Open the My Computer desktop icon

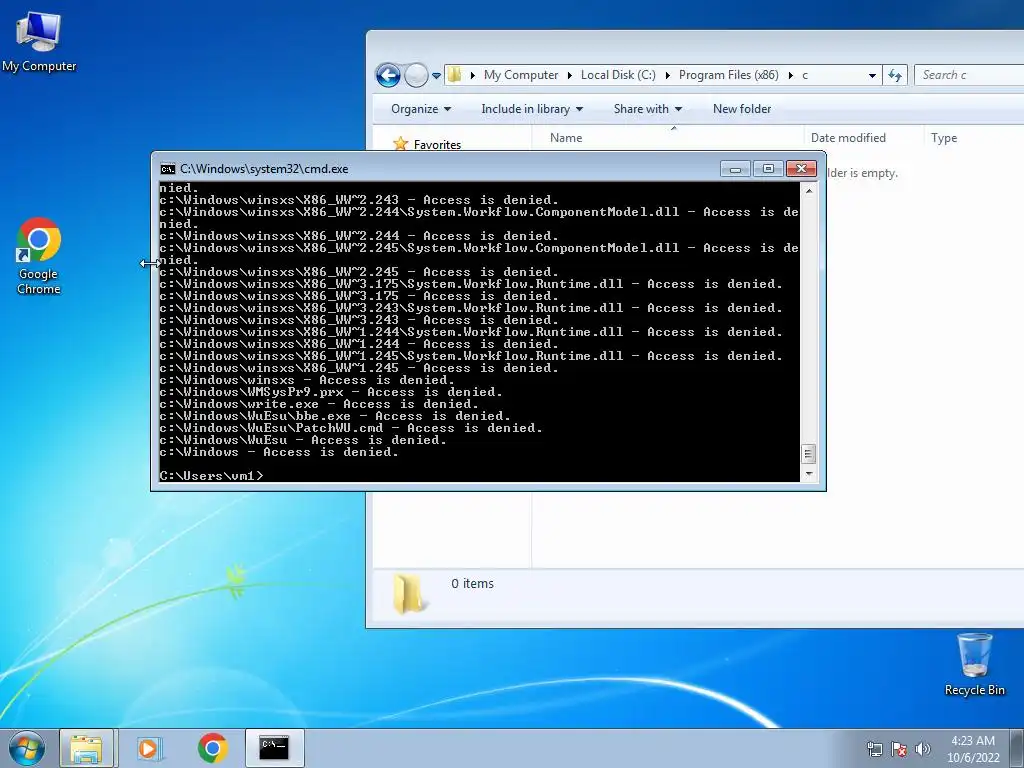point(39,40)
